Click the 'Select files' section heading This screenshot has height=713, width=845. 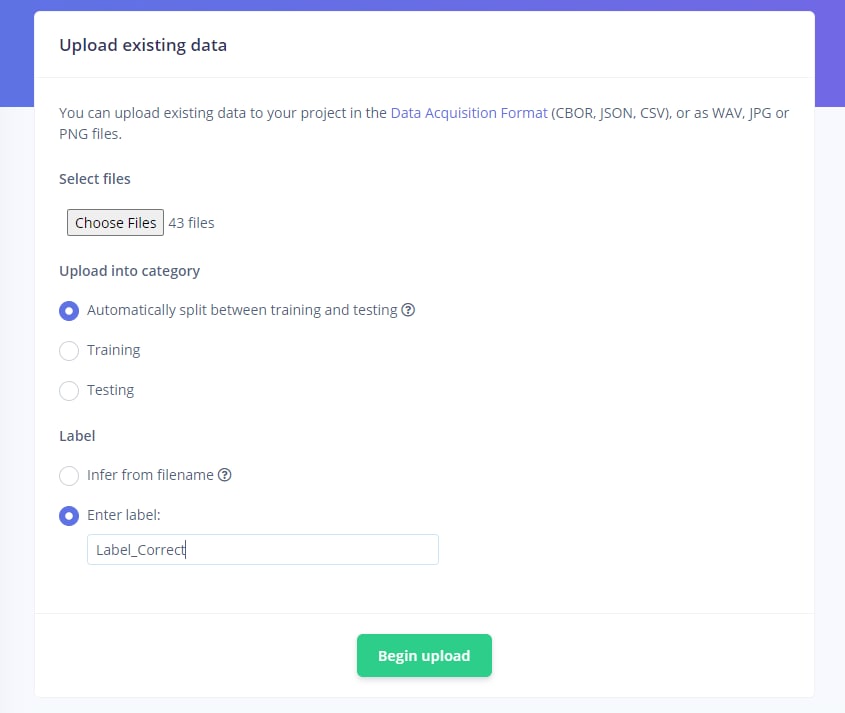coord(95,179)
